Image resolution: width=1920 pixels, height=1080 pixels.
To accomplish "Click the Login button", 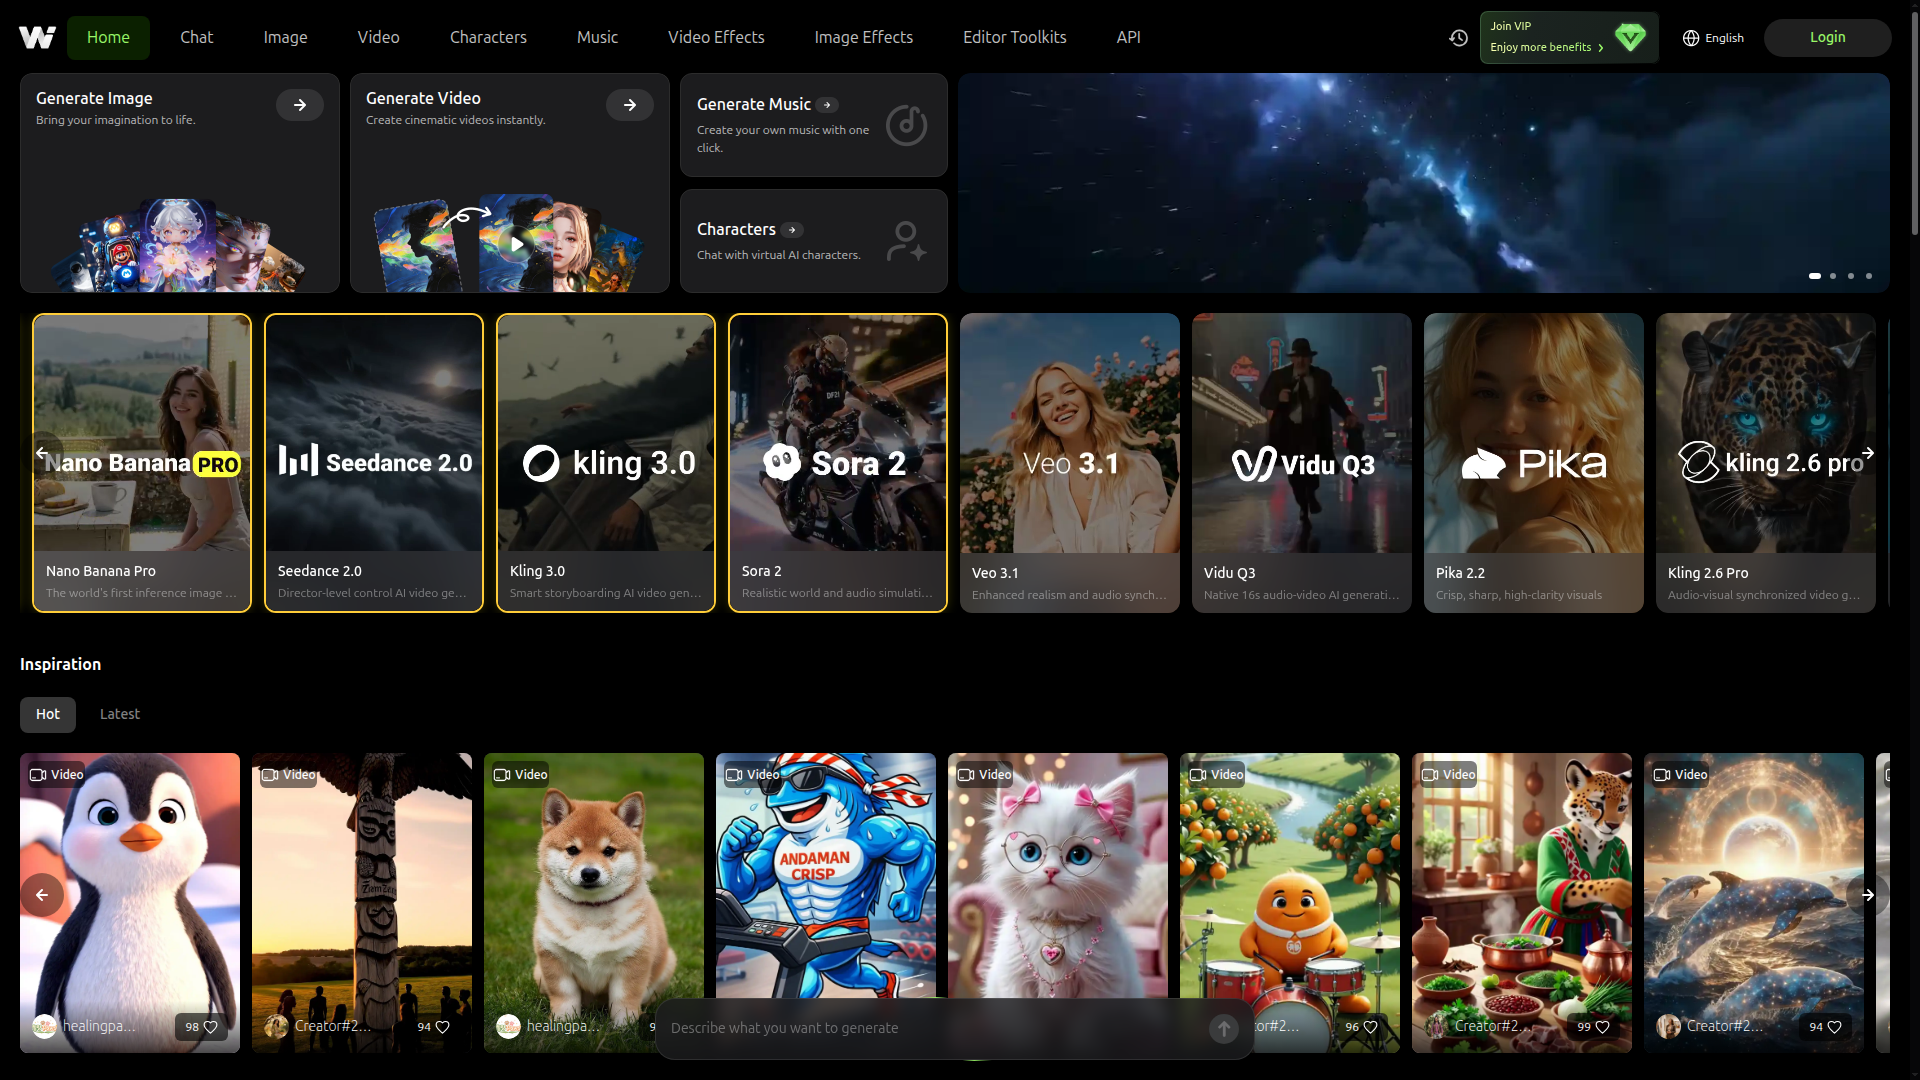I will [x=1827, y=37].
